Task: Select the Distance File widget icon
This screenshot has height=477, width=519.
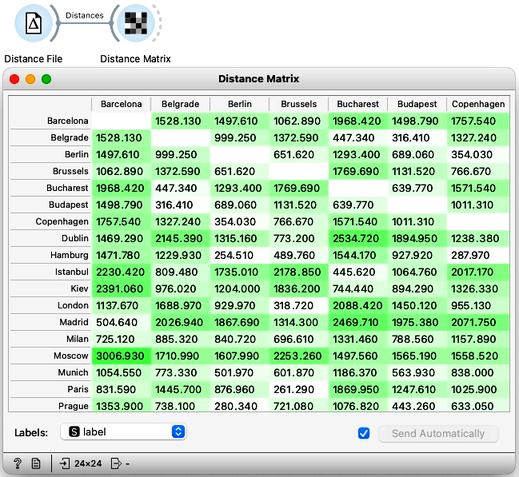Action: pyautogui.click(x=33, y=23)
